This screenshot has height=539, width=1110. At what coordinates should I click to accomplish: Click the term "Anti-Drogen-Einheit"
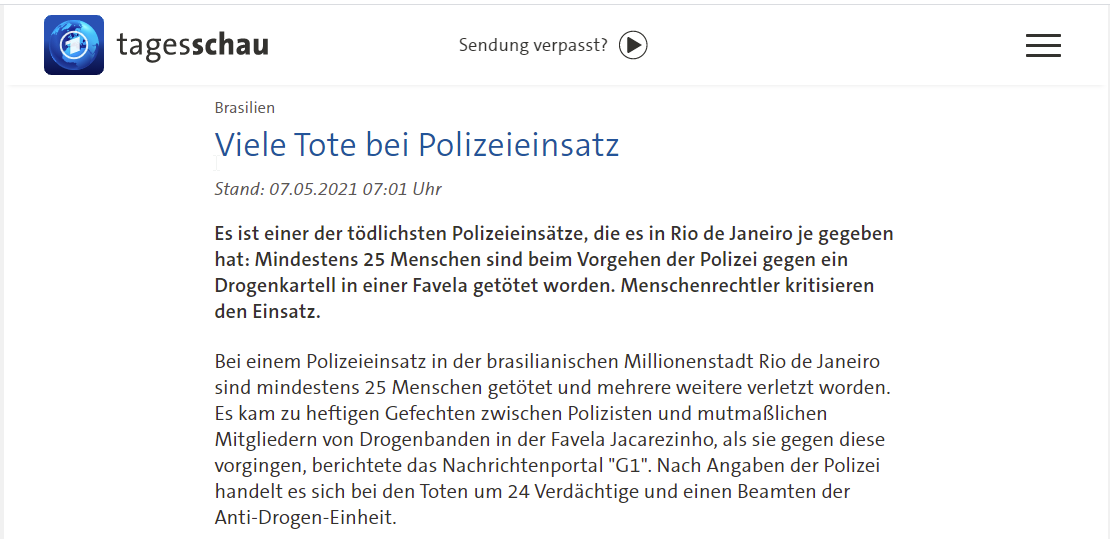[305, 518]
